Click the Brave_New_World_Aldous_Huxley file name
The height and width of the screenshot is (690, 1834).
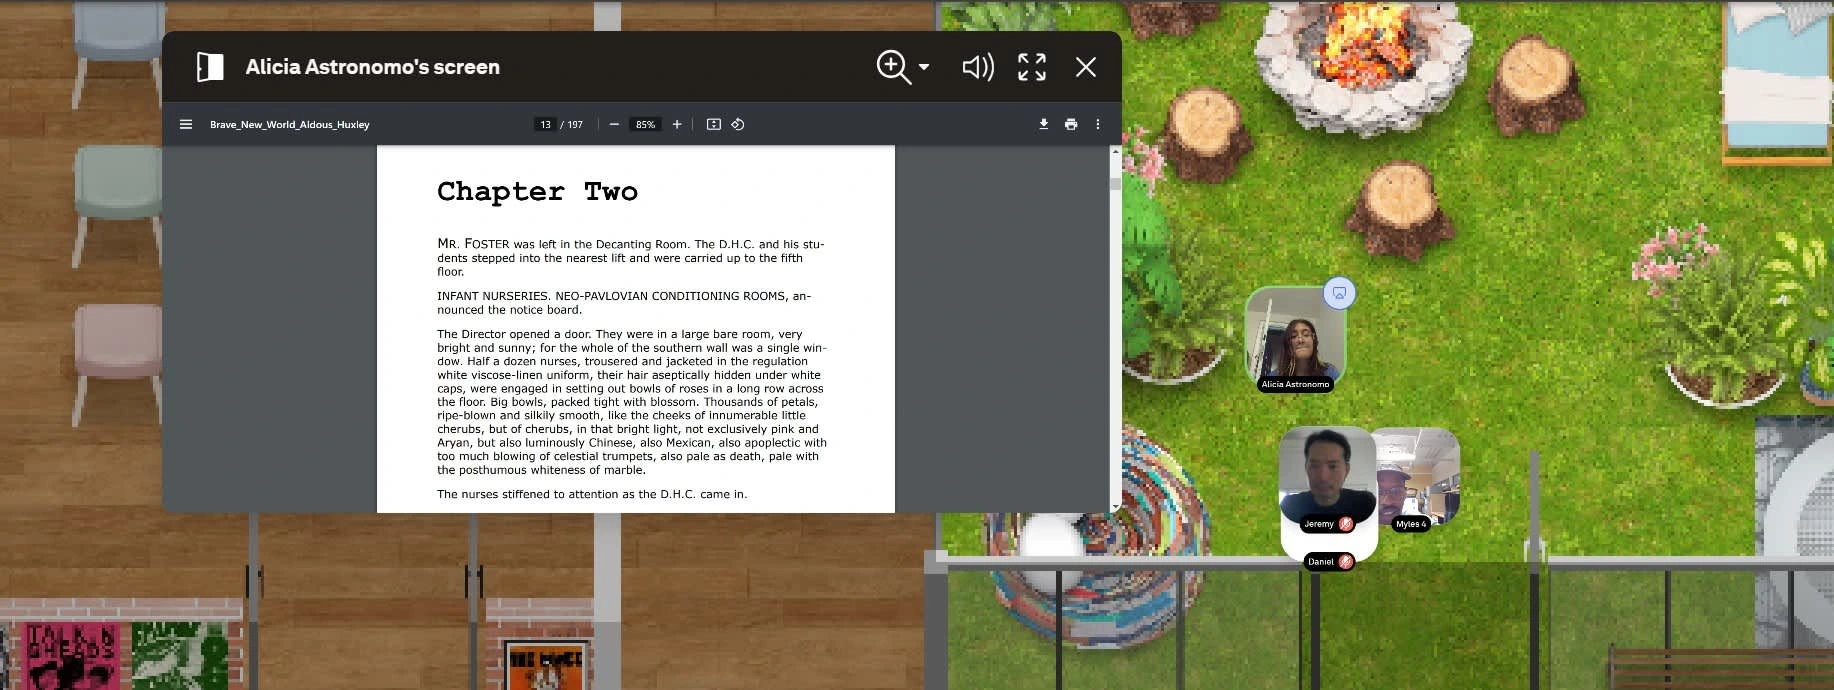(x=289, y=125)
